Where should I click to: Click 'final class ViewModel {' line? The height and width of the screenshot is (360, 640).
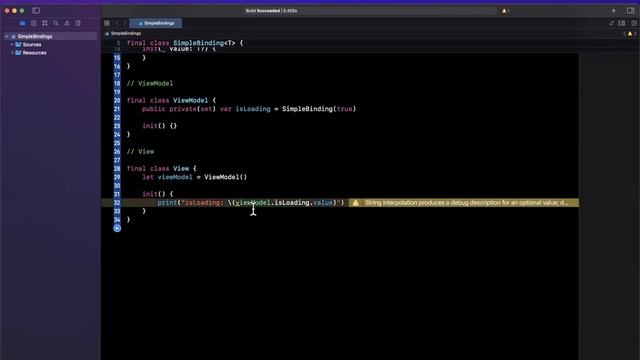[171, 100]
